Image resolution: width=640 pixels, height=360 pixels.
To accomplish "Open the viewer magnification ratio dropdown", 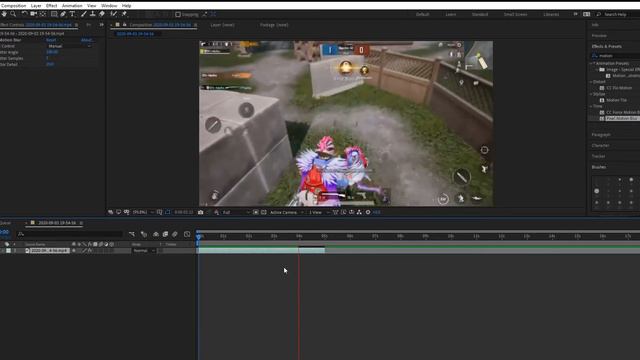I will pos(143,212).
